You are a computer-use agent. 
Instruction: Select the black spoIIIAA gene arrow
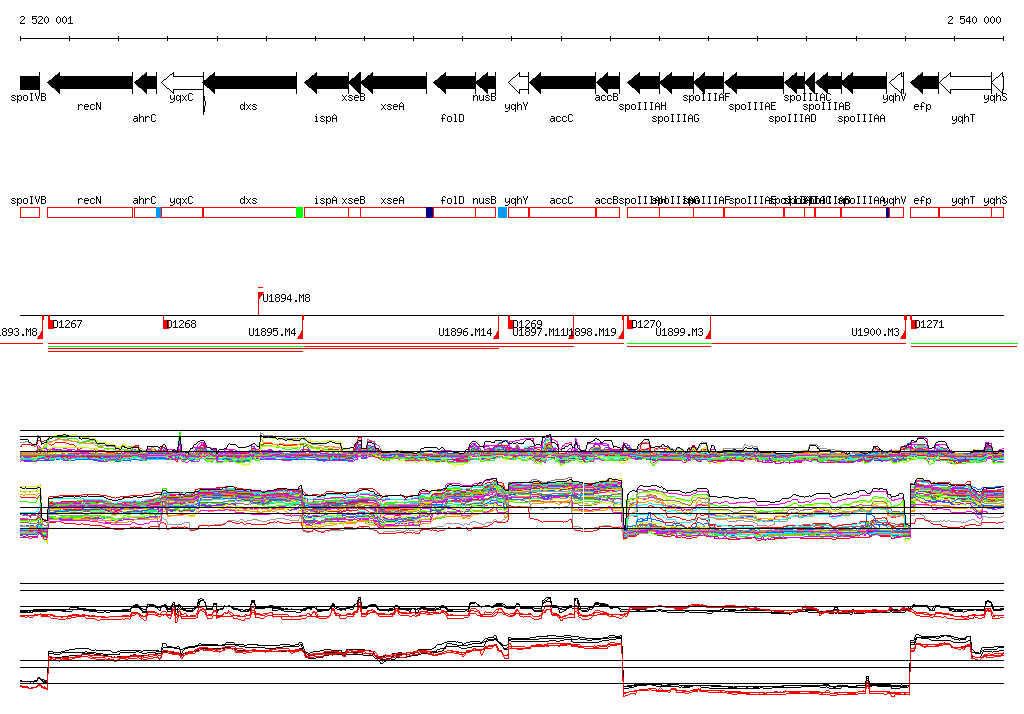tap(864, 82)
